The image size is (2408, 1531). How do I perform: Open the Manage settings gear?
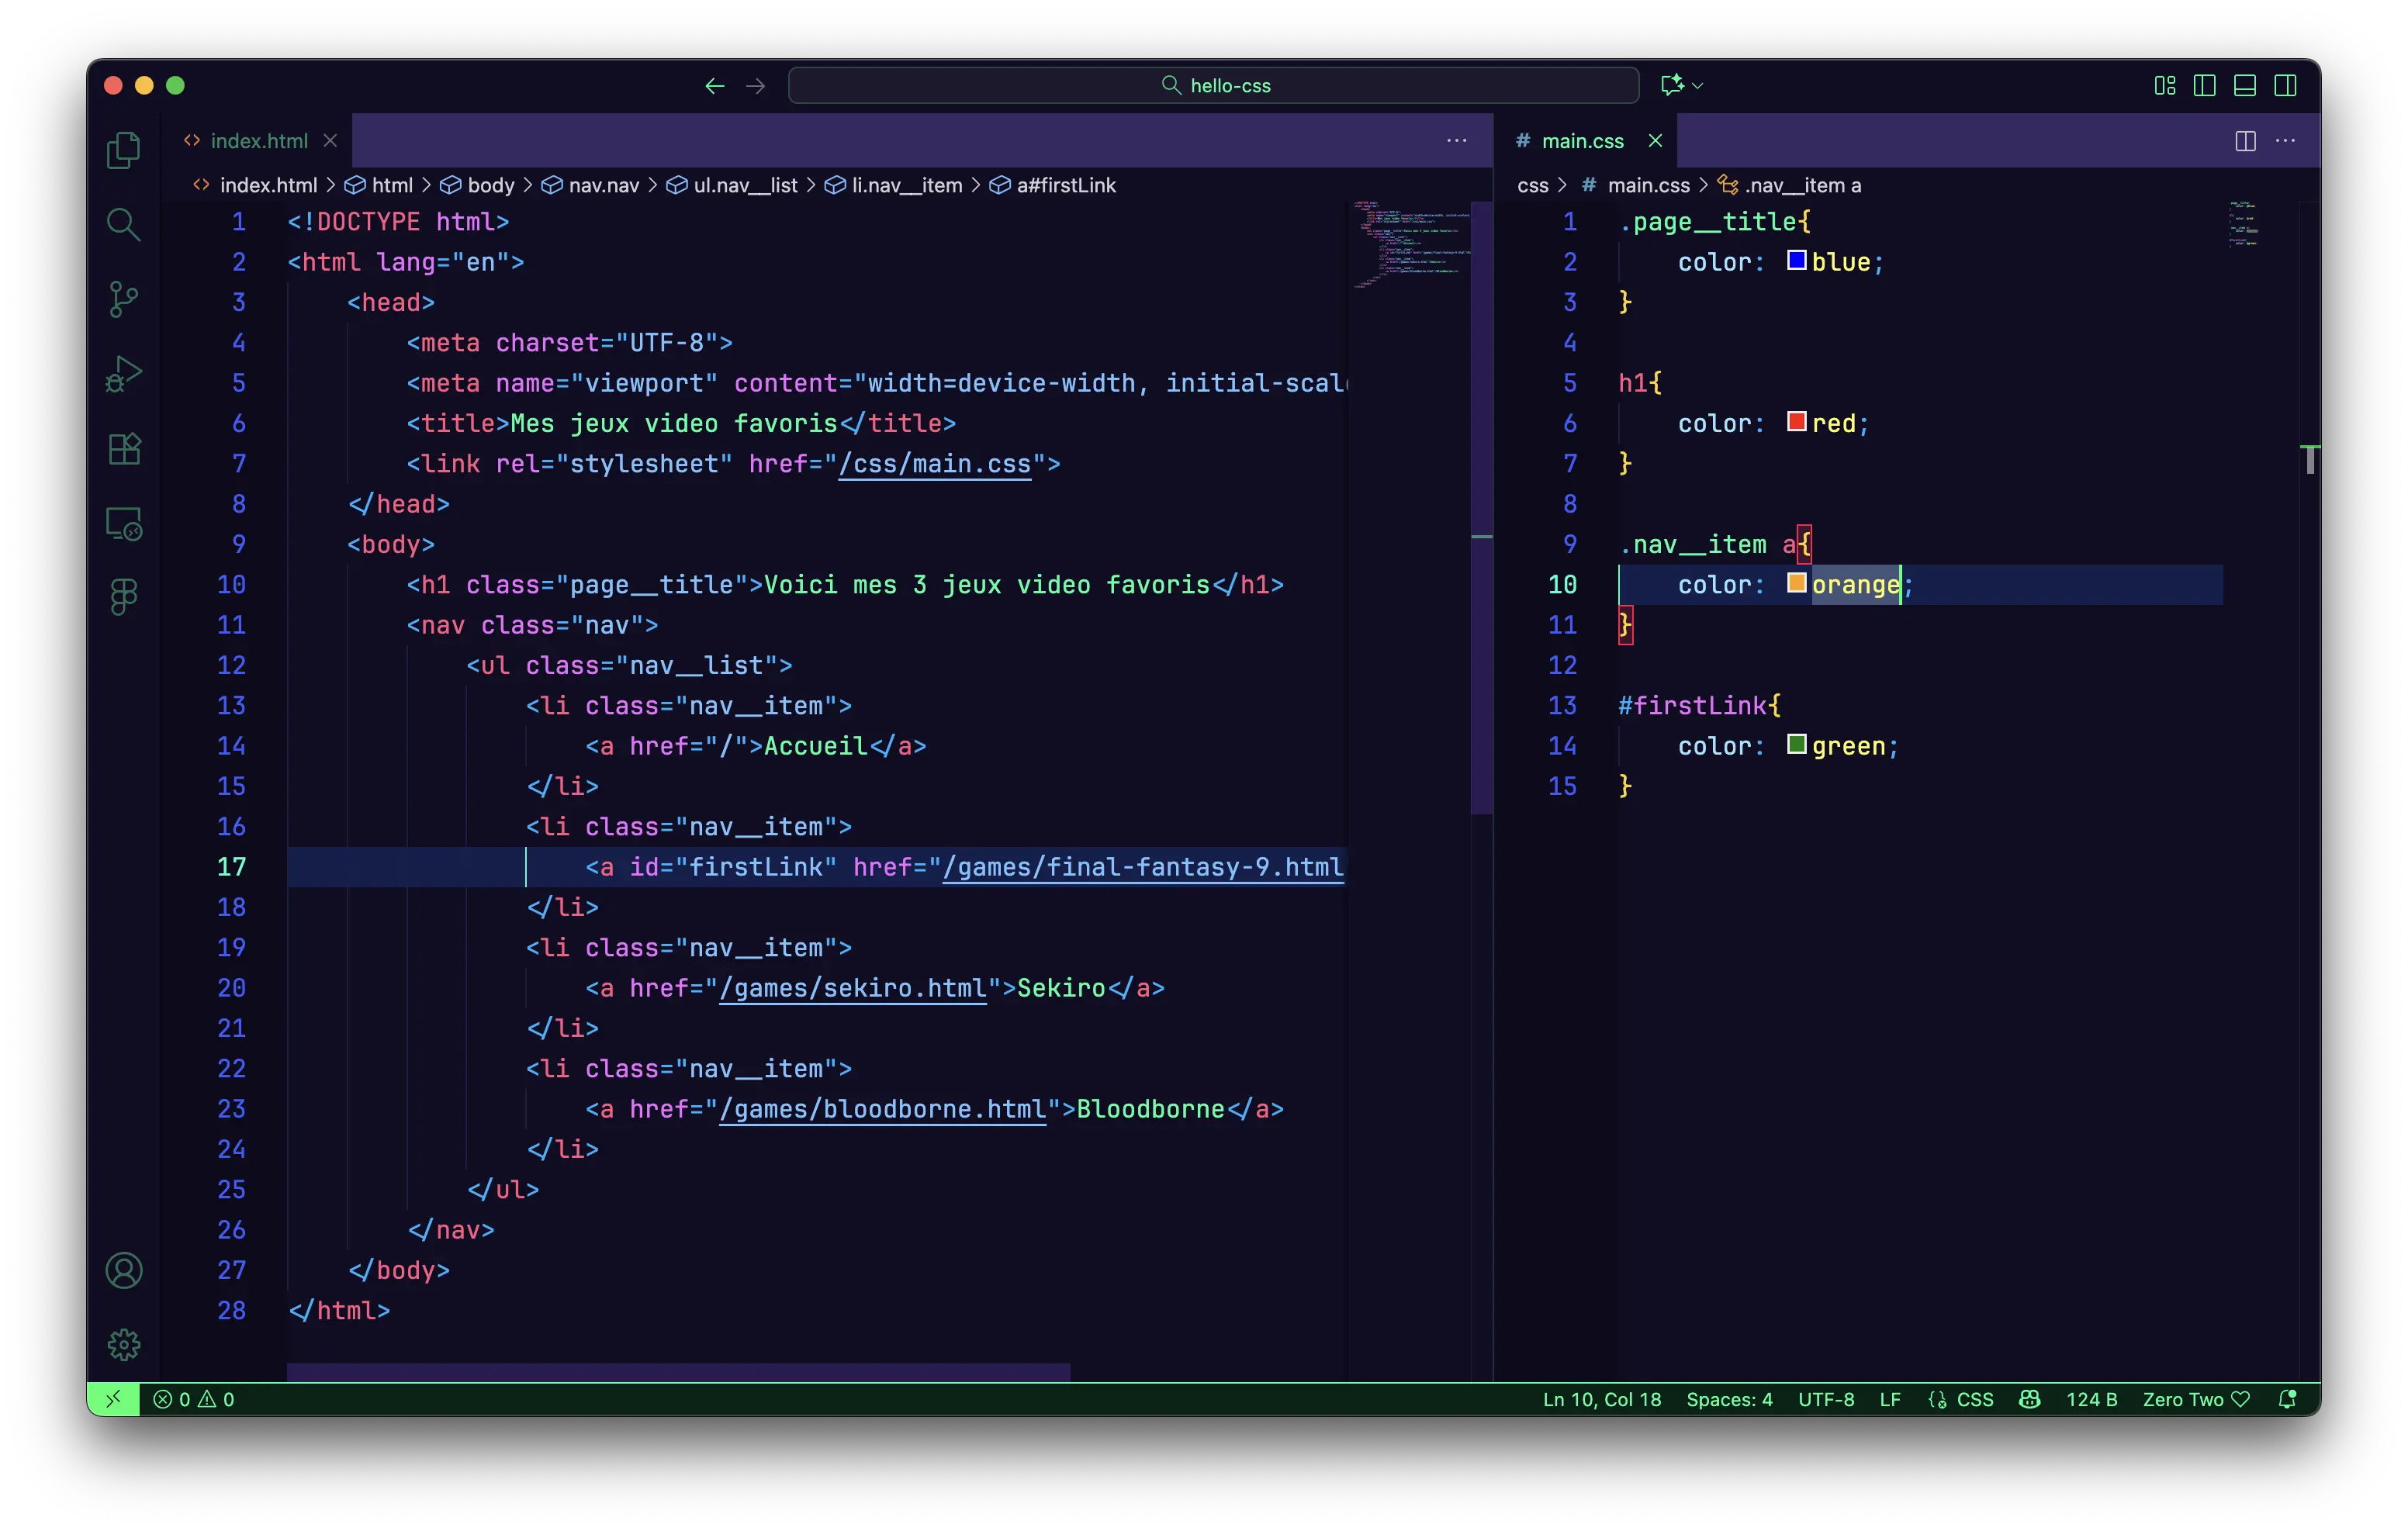123,1344
